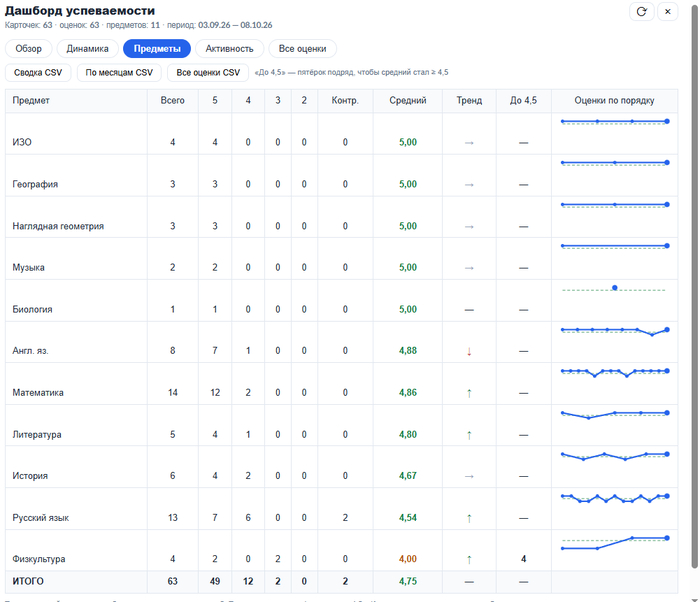
Task: Export Все оценки CSV
Action: click(208, 72)
